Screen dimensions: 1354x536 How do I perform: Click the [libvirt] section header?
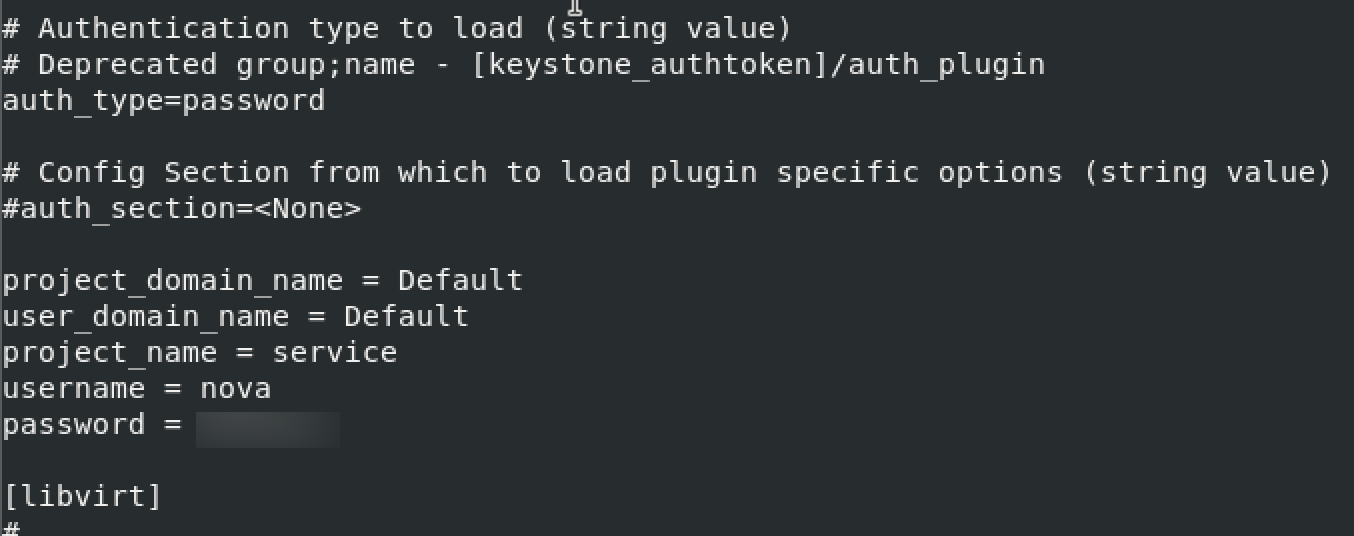(83, 496)
